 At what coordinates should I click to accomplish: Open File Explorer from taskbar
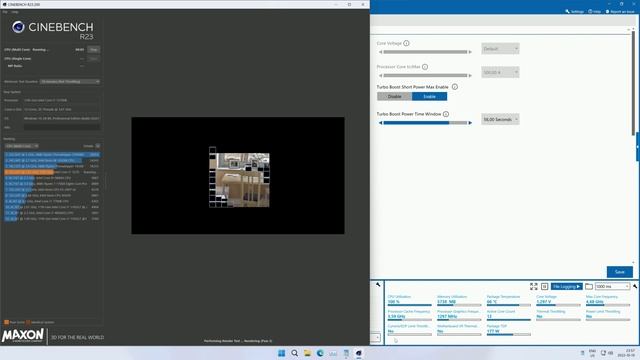[x=307, y=353]
